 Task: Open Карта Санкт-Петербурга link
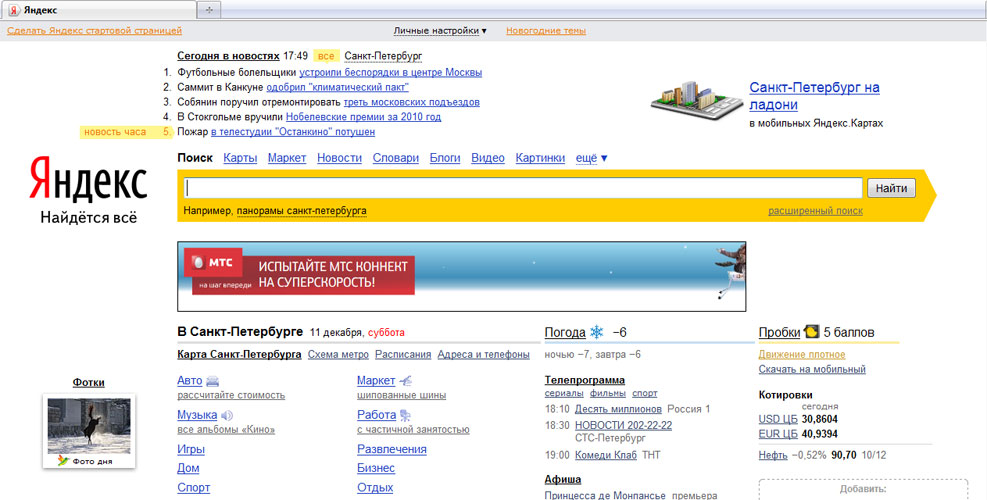(239, 355)
